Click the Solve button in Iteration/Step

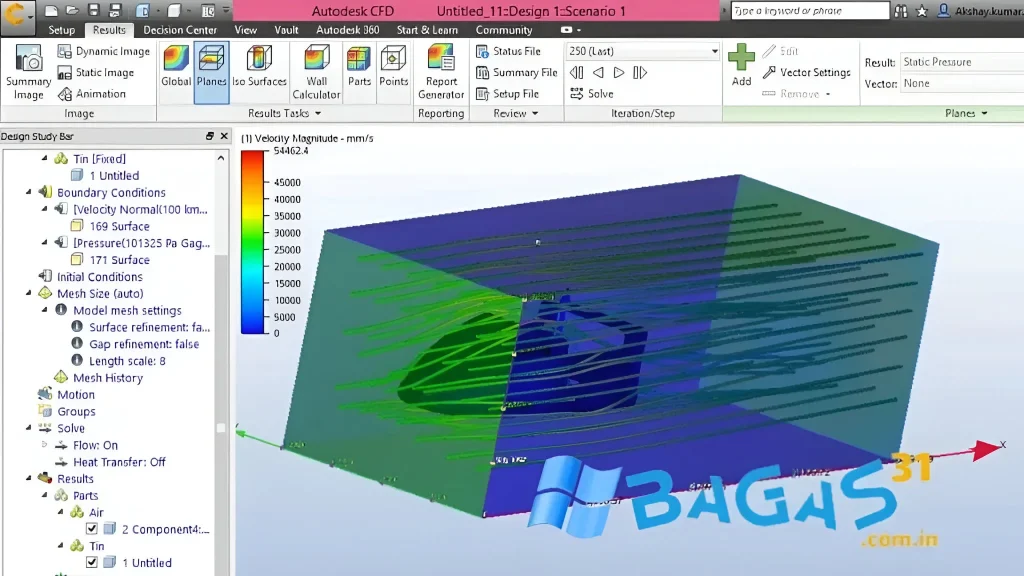point(592,94)
